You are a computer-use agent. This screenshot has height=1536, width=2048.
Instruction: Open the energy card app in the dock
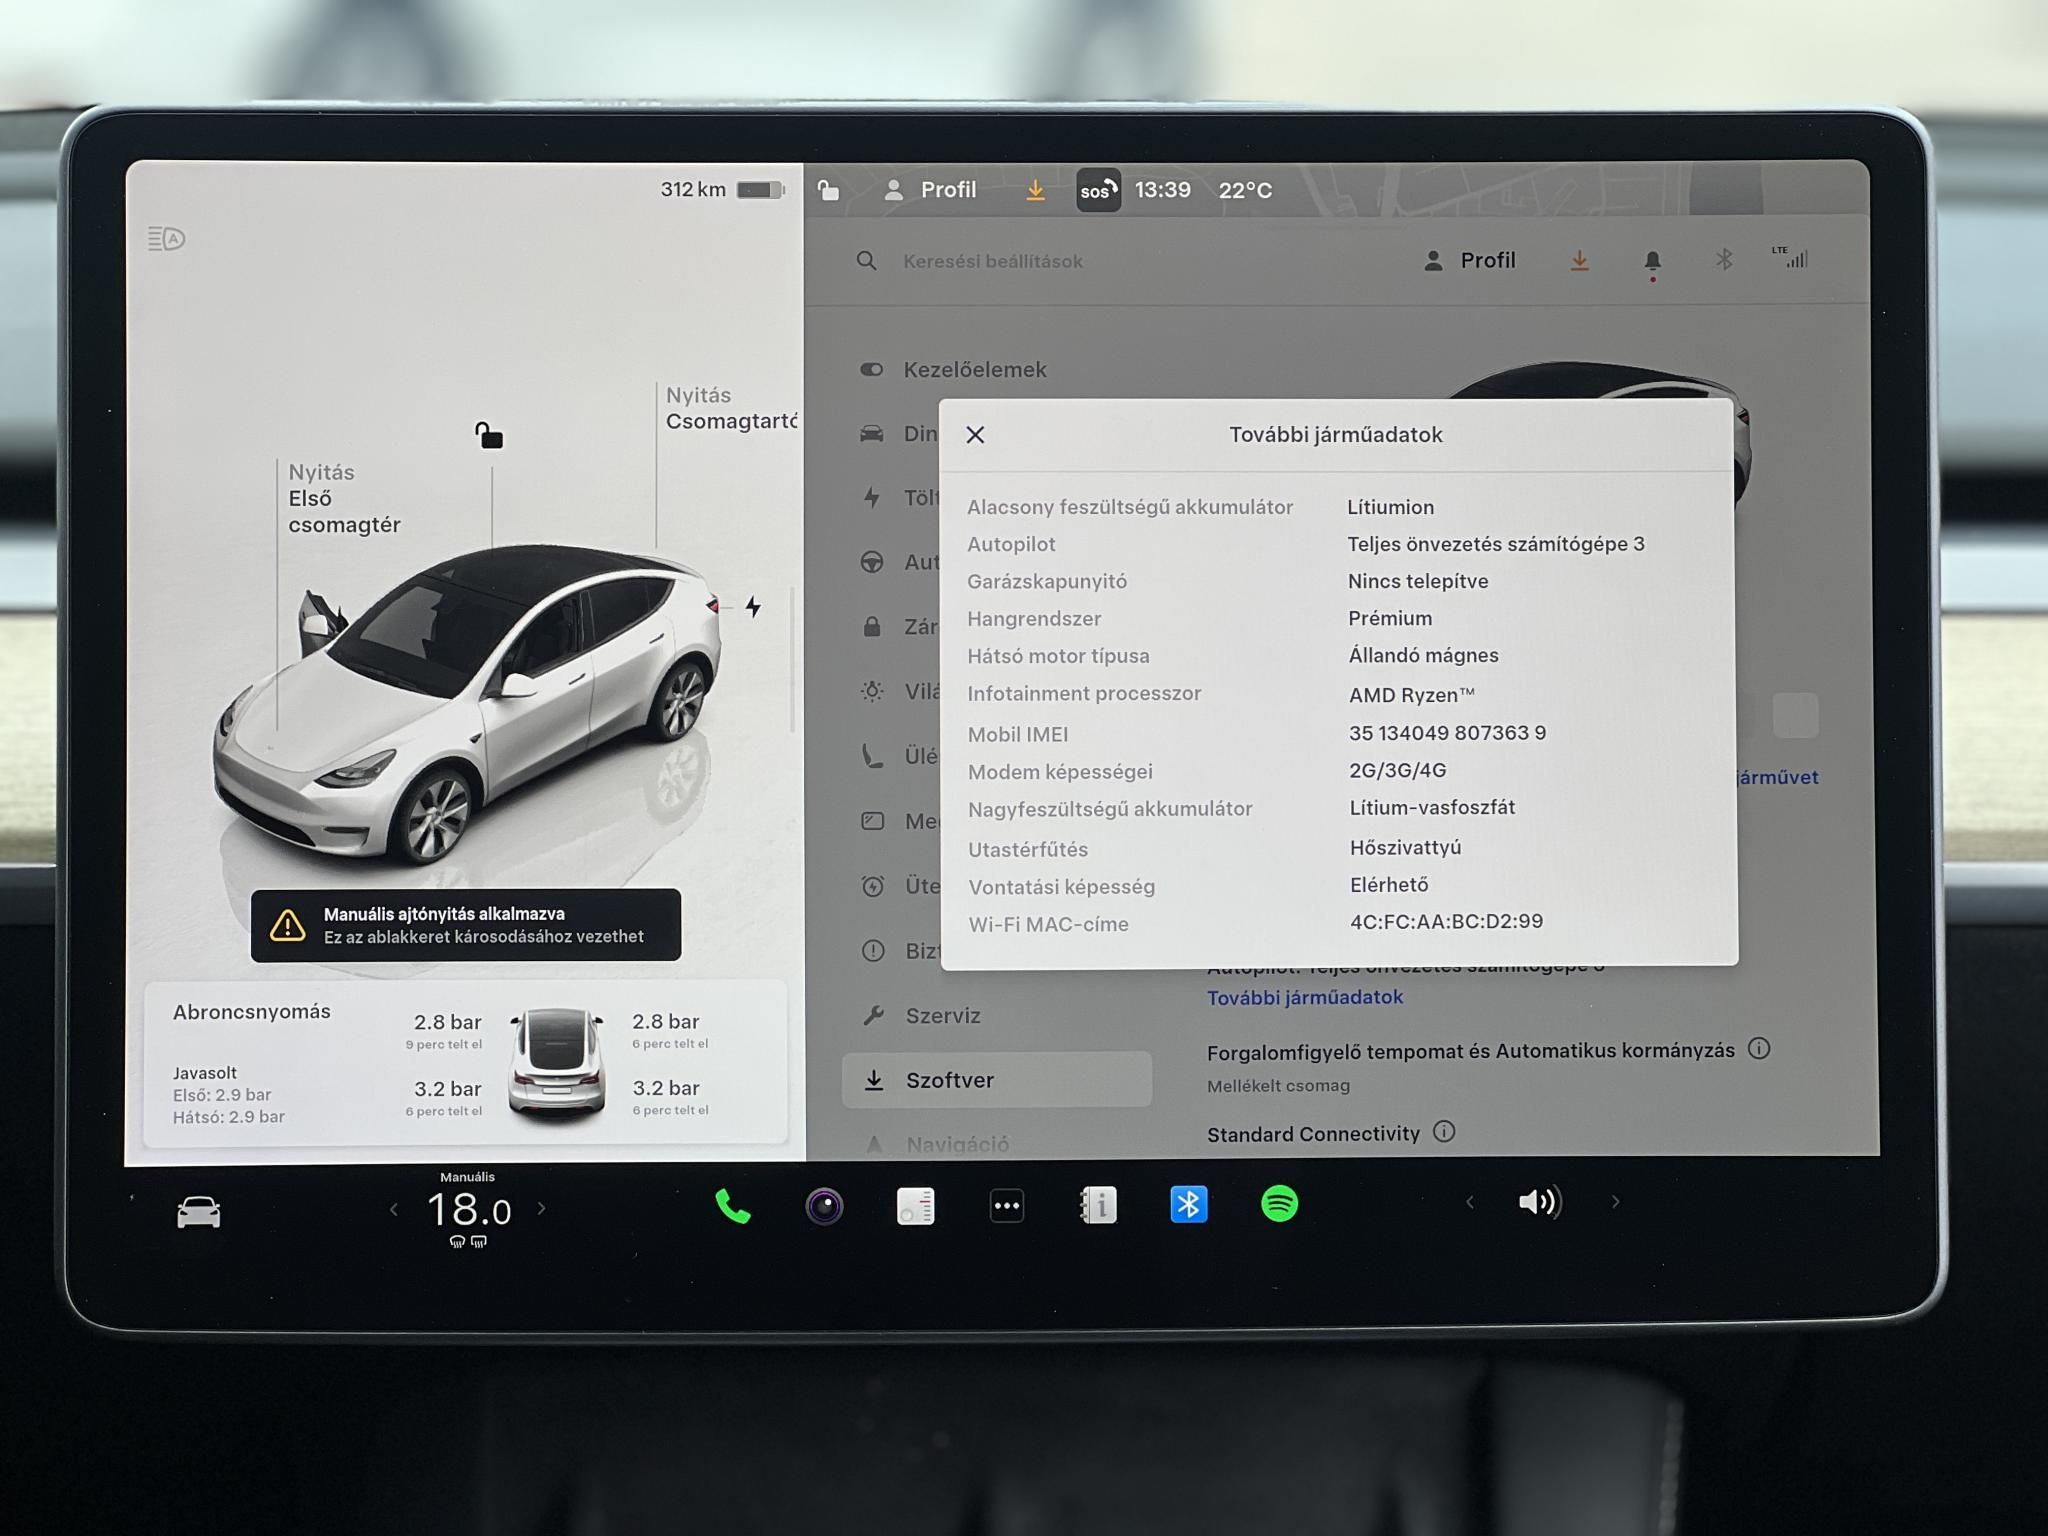point(915,1206)
